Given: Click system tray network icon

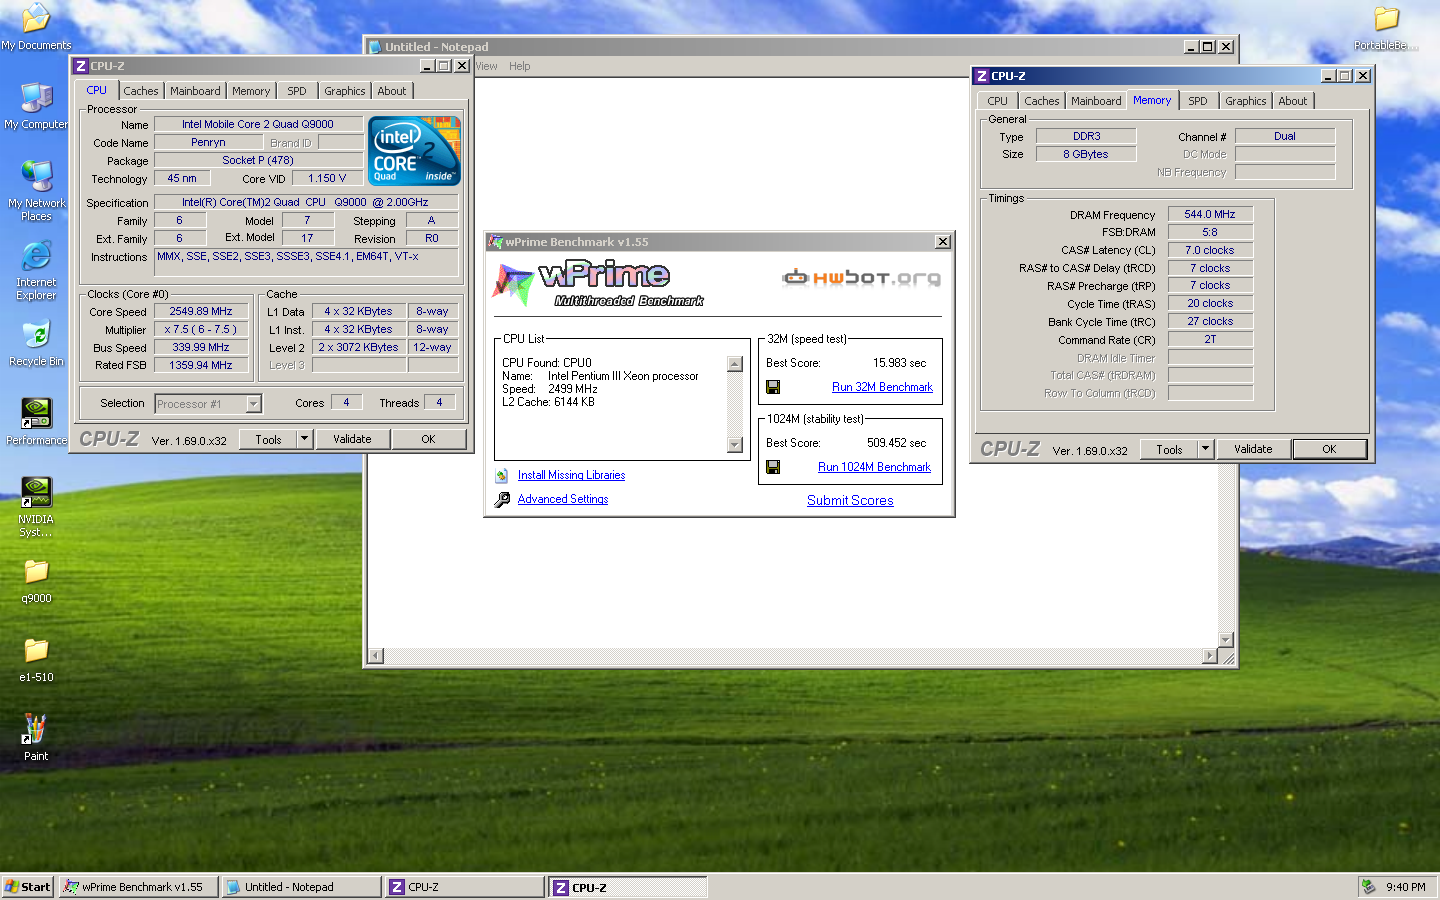Looking at the screenshot, I should 1368,887.
